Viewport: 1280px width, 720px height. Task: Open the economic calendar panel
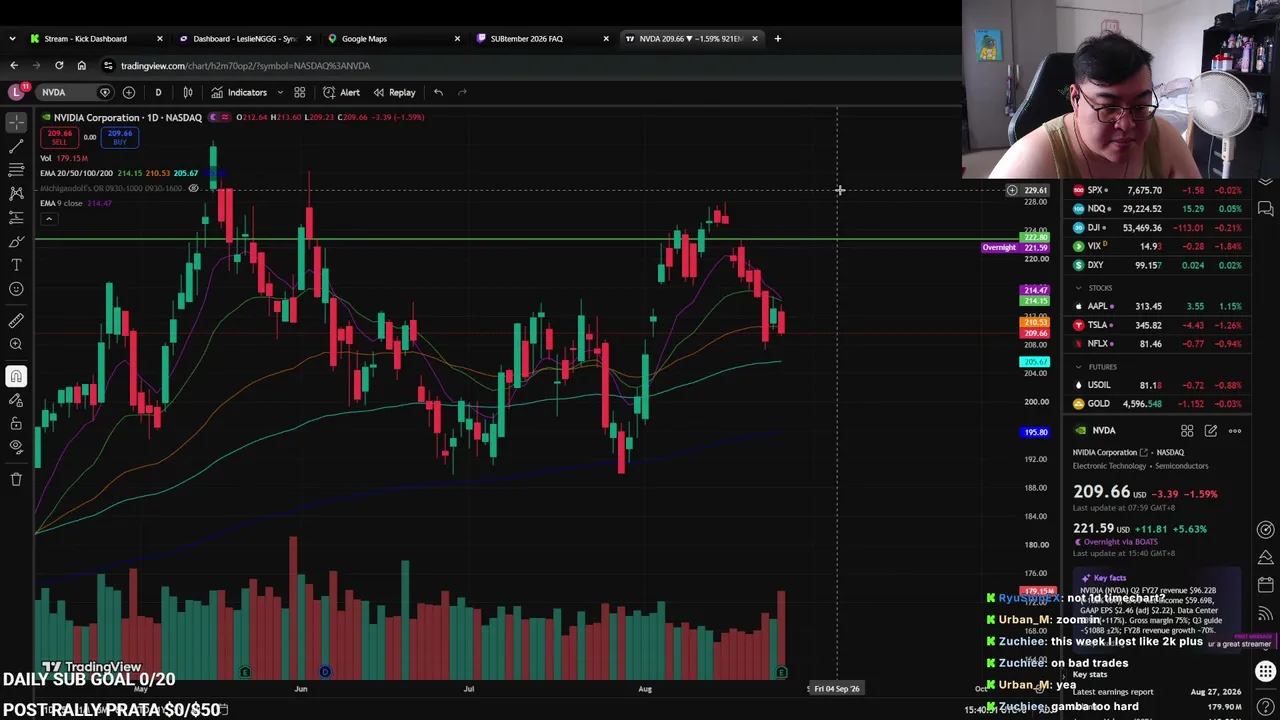tap(1265, 585)
